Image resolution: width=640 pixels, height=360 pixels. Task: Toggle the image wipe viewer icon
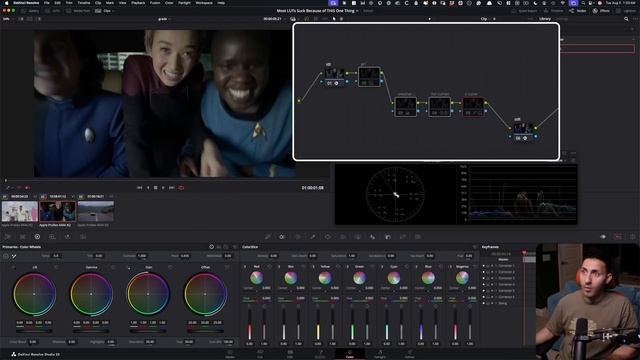(21, 19)
